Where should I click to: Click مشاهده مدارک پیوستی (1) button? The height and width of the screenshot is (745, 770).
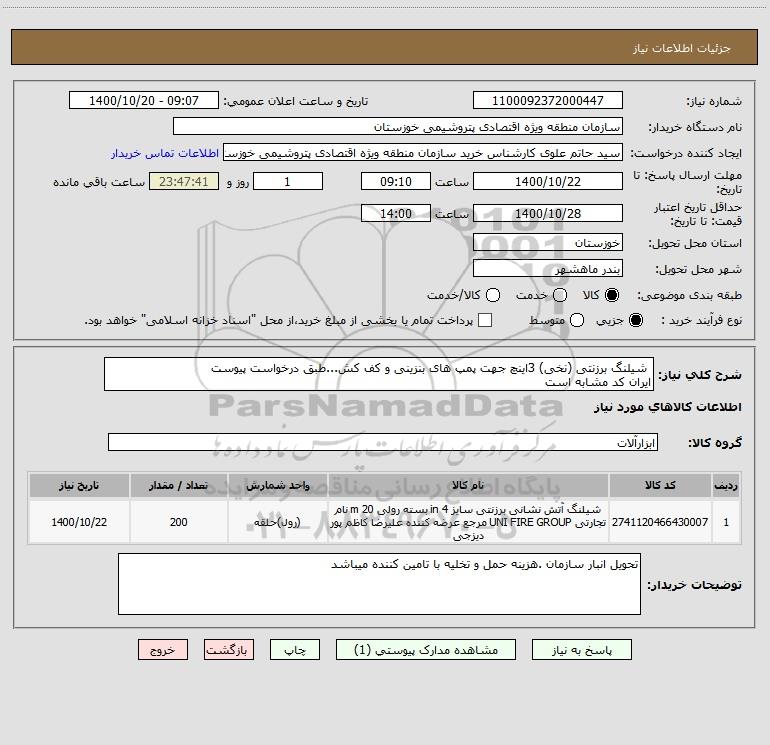pyautogui.click(x=426, y=650)
